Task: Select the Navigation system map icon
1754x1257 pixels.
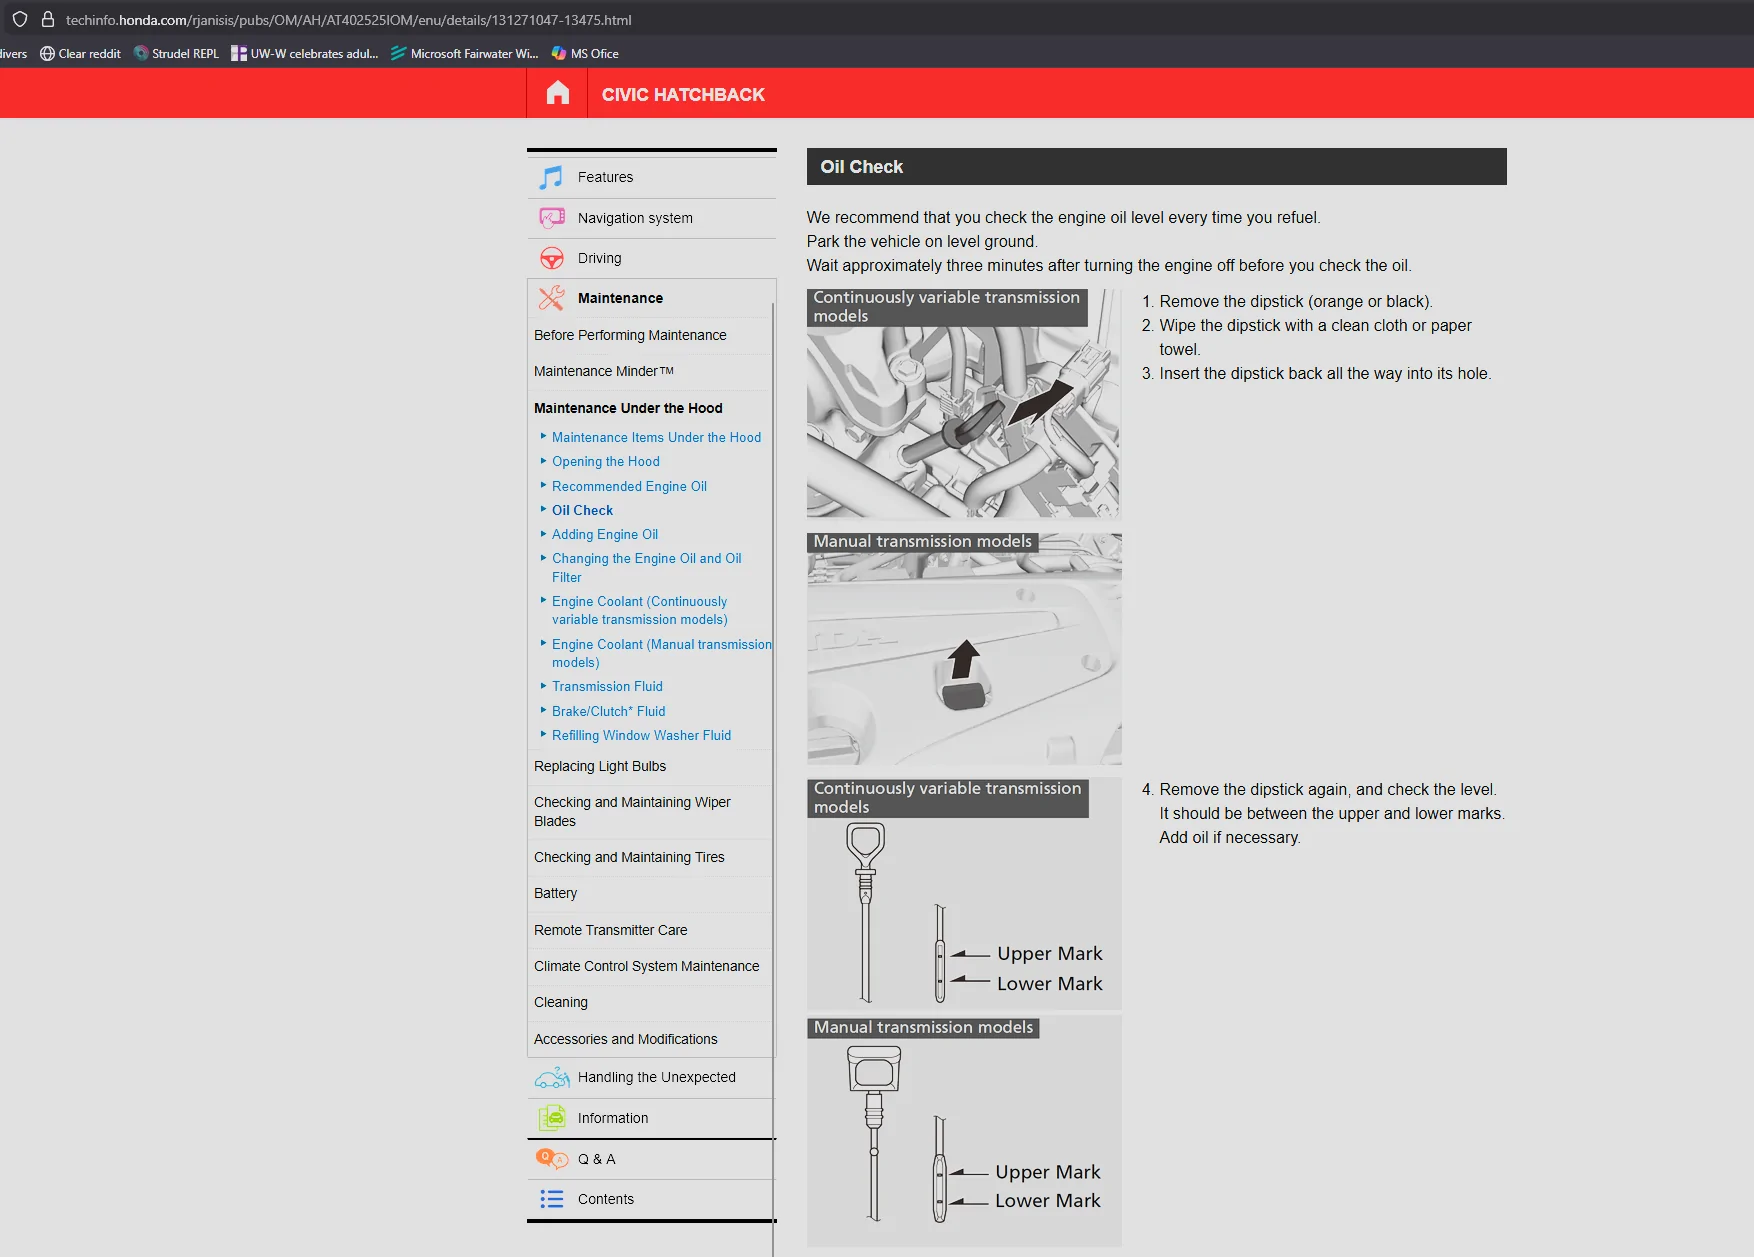Action: pos(551,218)
